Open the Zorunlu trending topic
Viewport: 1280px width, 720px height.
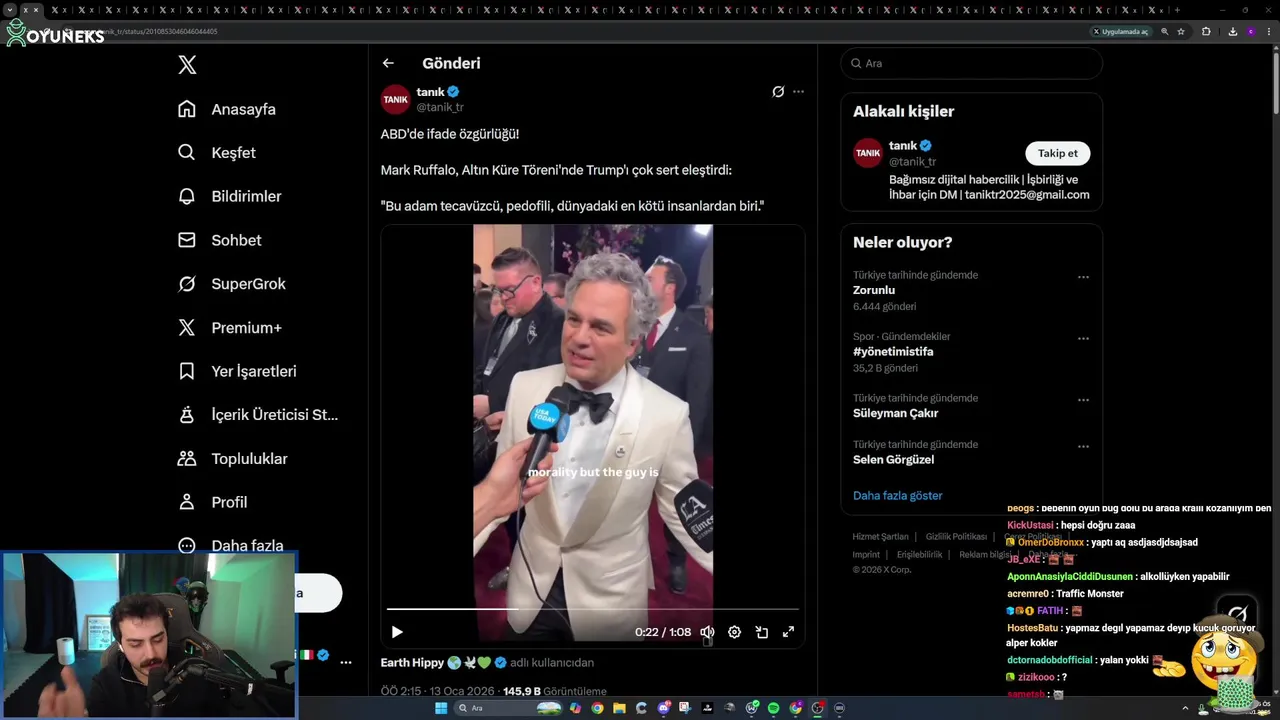tap(874, 290)
